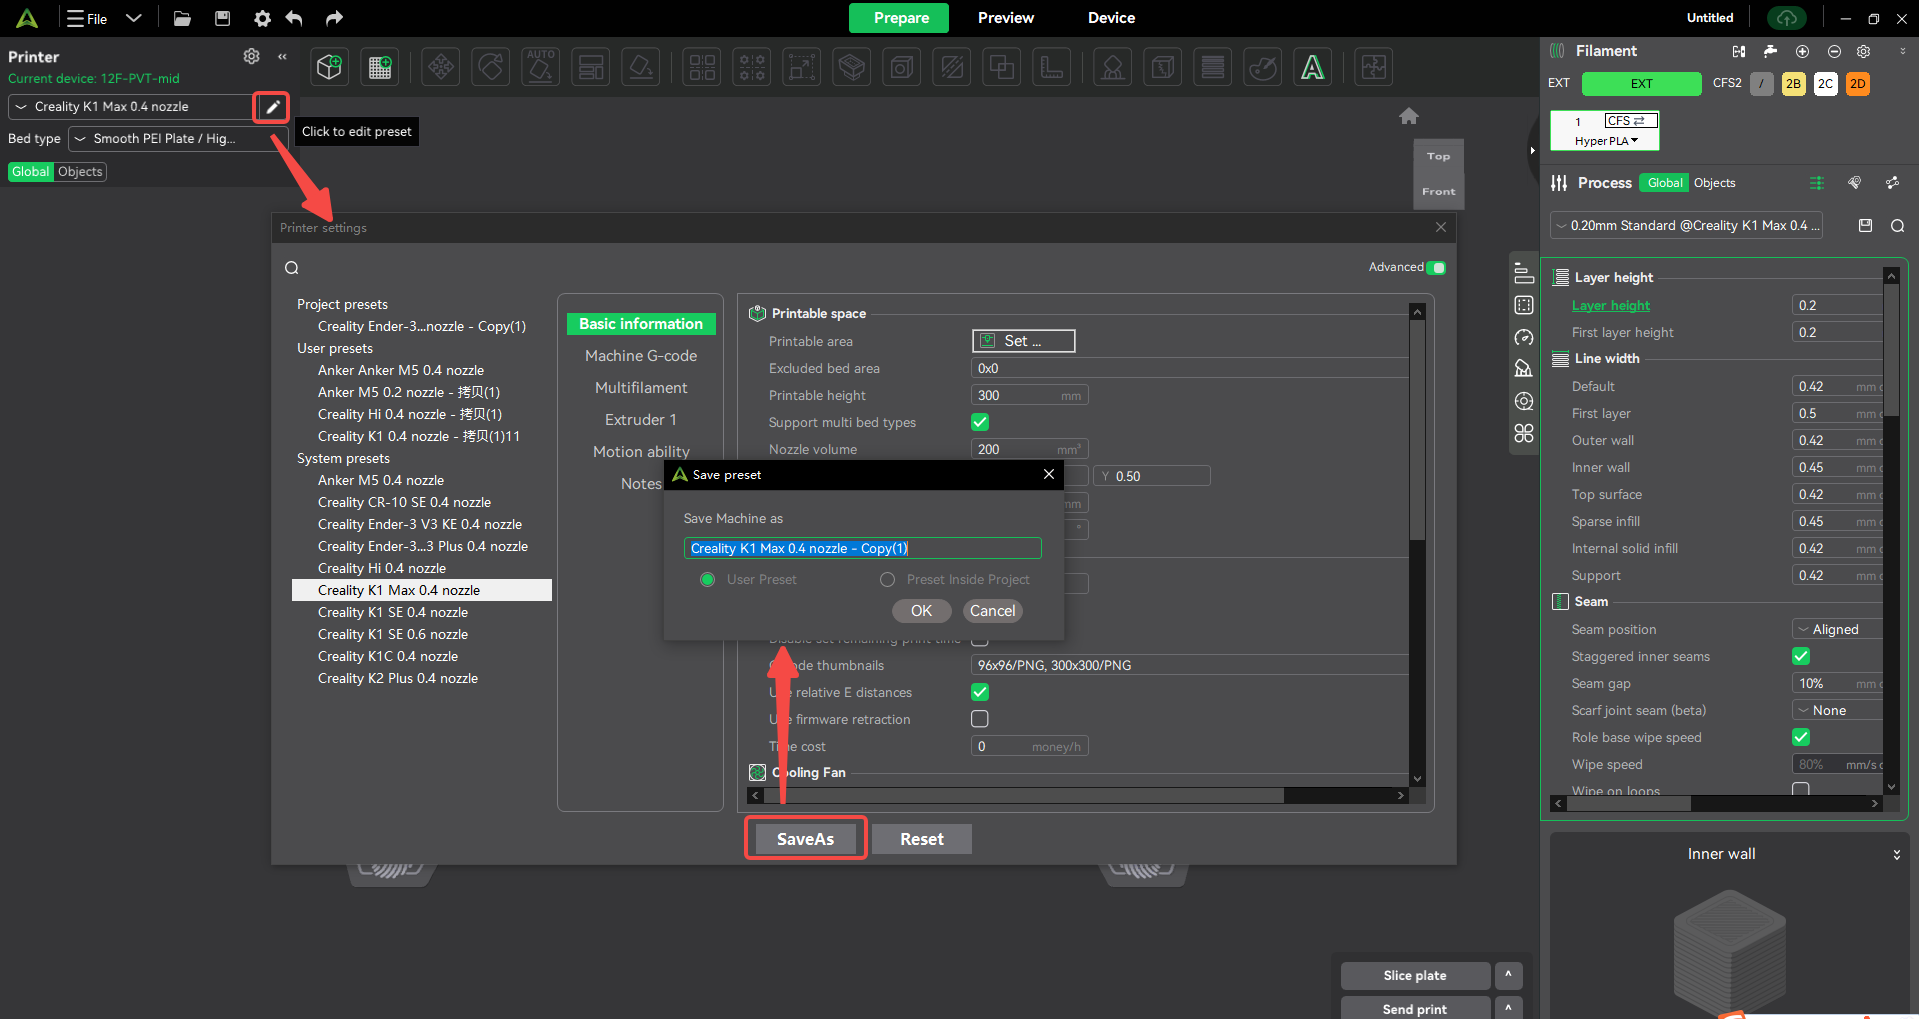Uncheck Use relative E distances
Viewport: 1919px width, 1019px height.
tap(980, 692)
